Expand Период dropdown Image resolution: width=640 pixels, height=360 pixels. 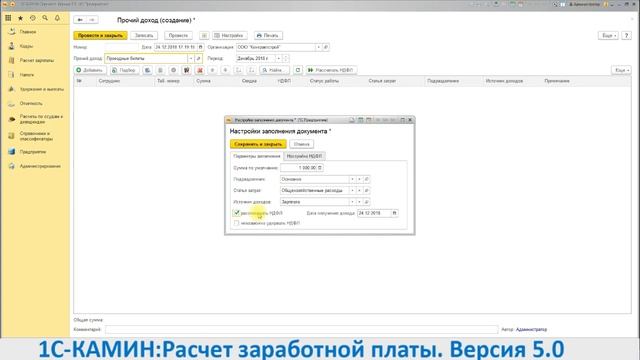[279, 59]
